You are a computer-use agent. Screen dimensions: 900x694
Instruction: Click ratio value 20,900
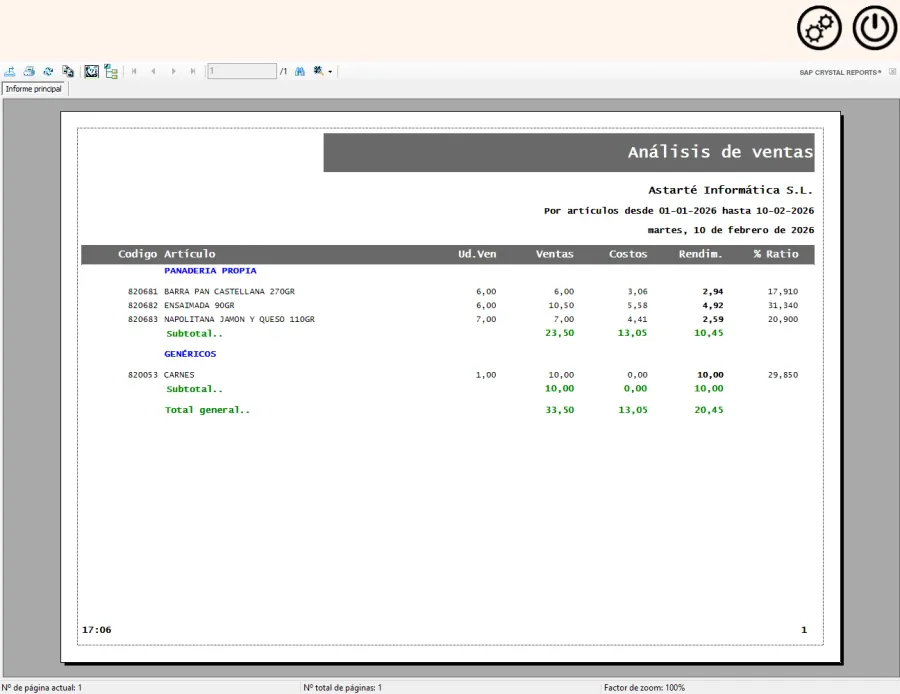click(783, 319)
